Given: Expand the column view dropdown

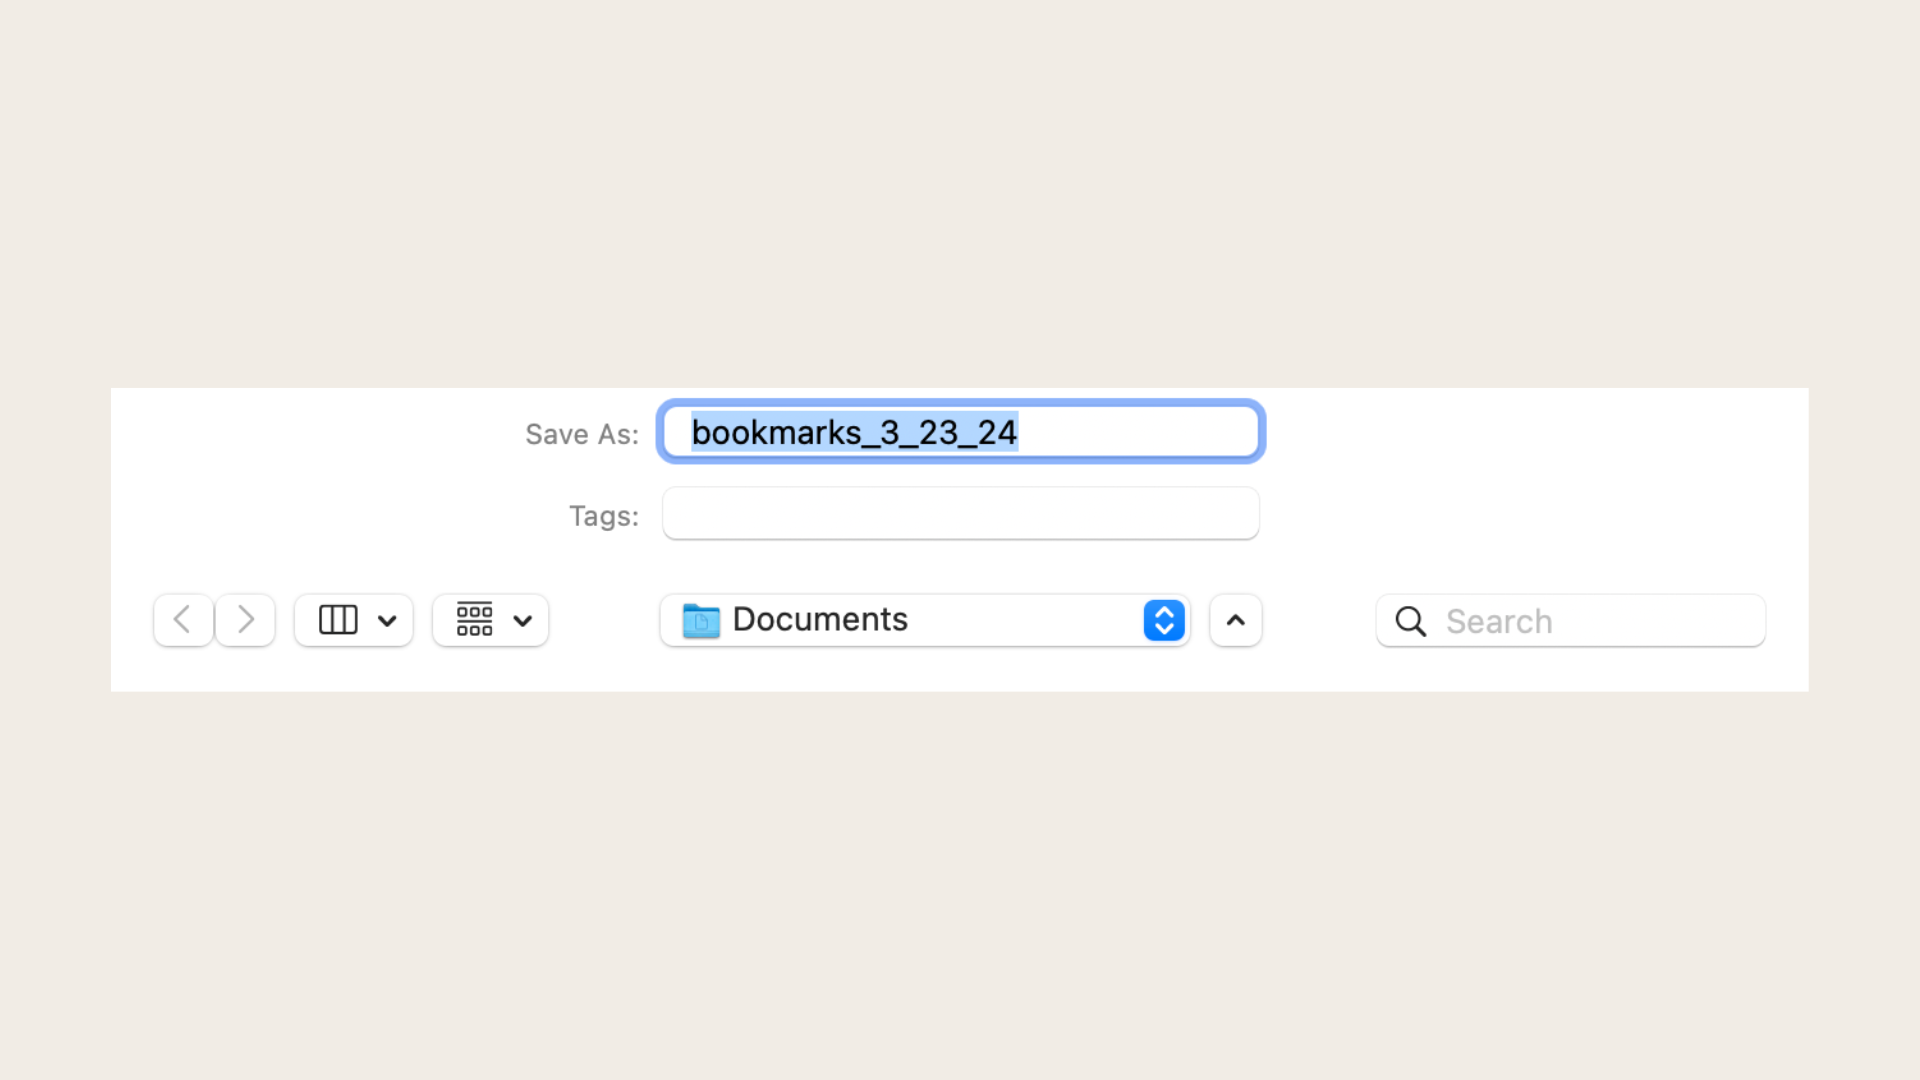Looking at the screenshot, I should tap(388, 620).
